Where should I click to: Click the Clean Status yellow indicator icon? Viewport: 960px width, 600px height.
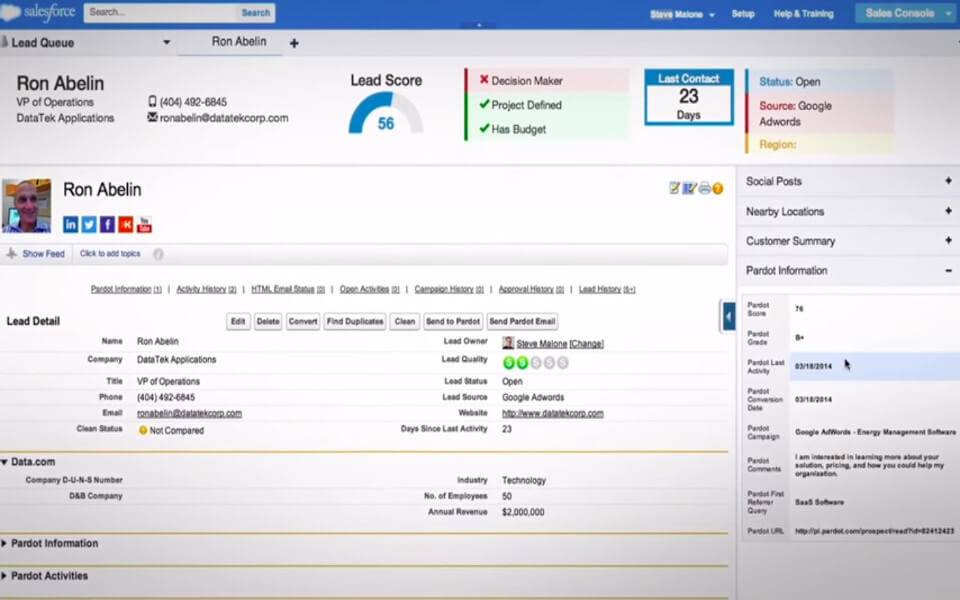pyautogui.click(x=143, y=430)
